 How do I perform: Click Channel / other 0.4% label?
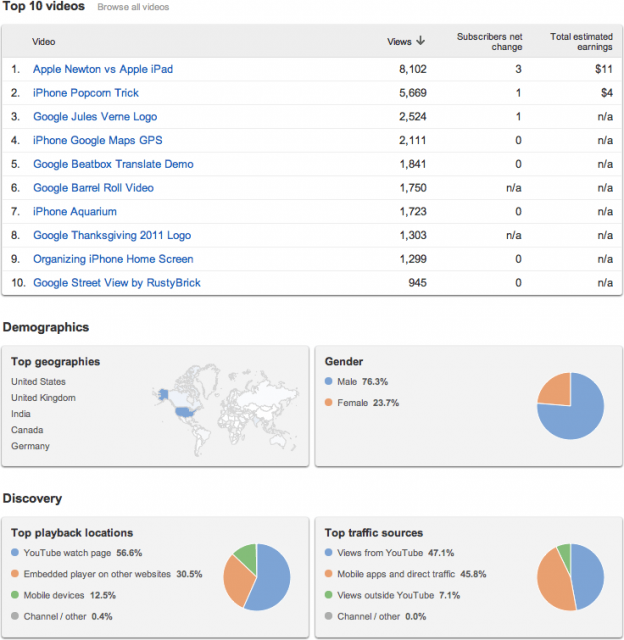68,616
